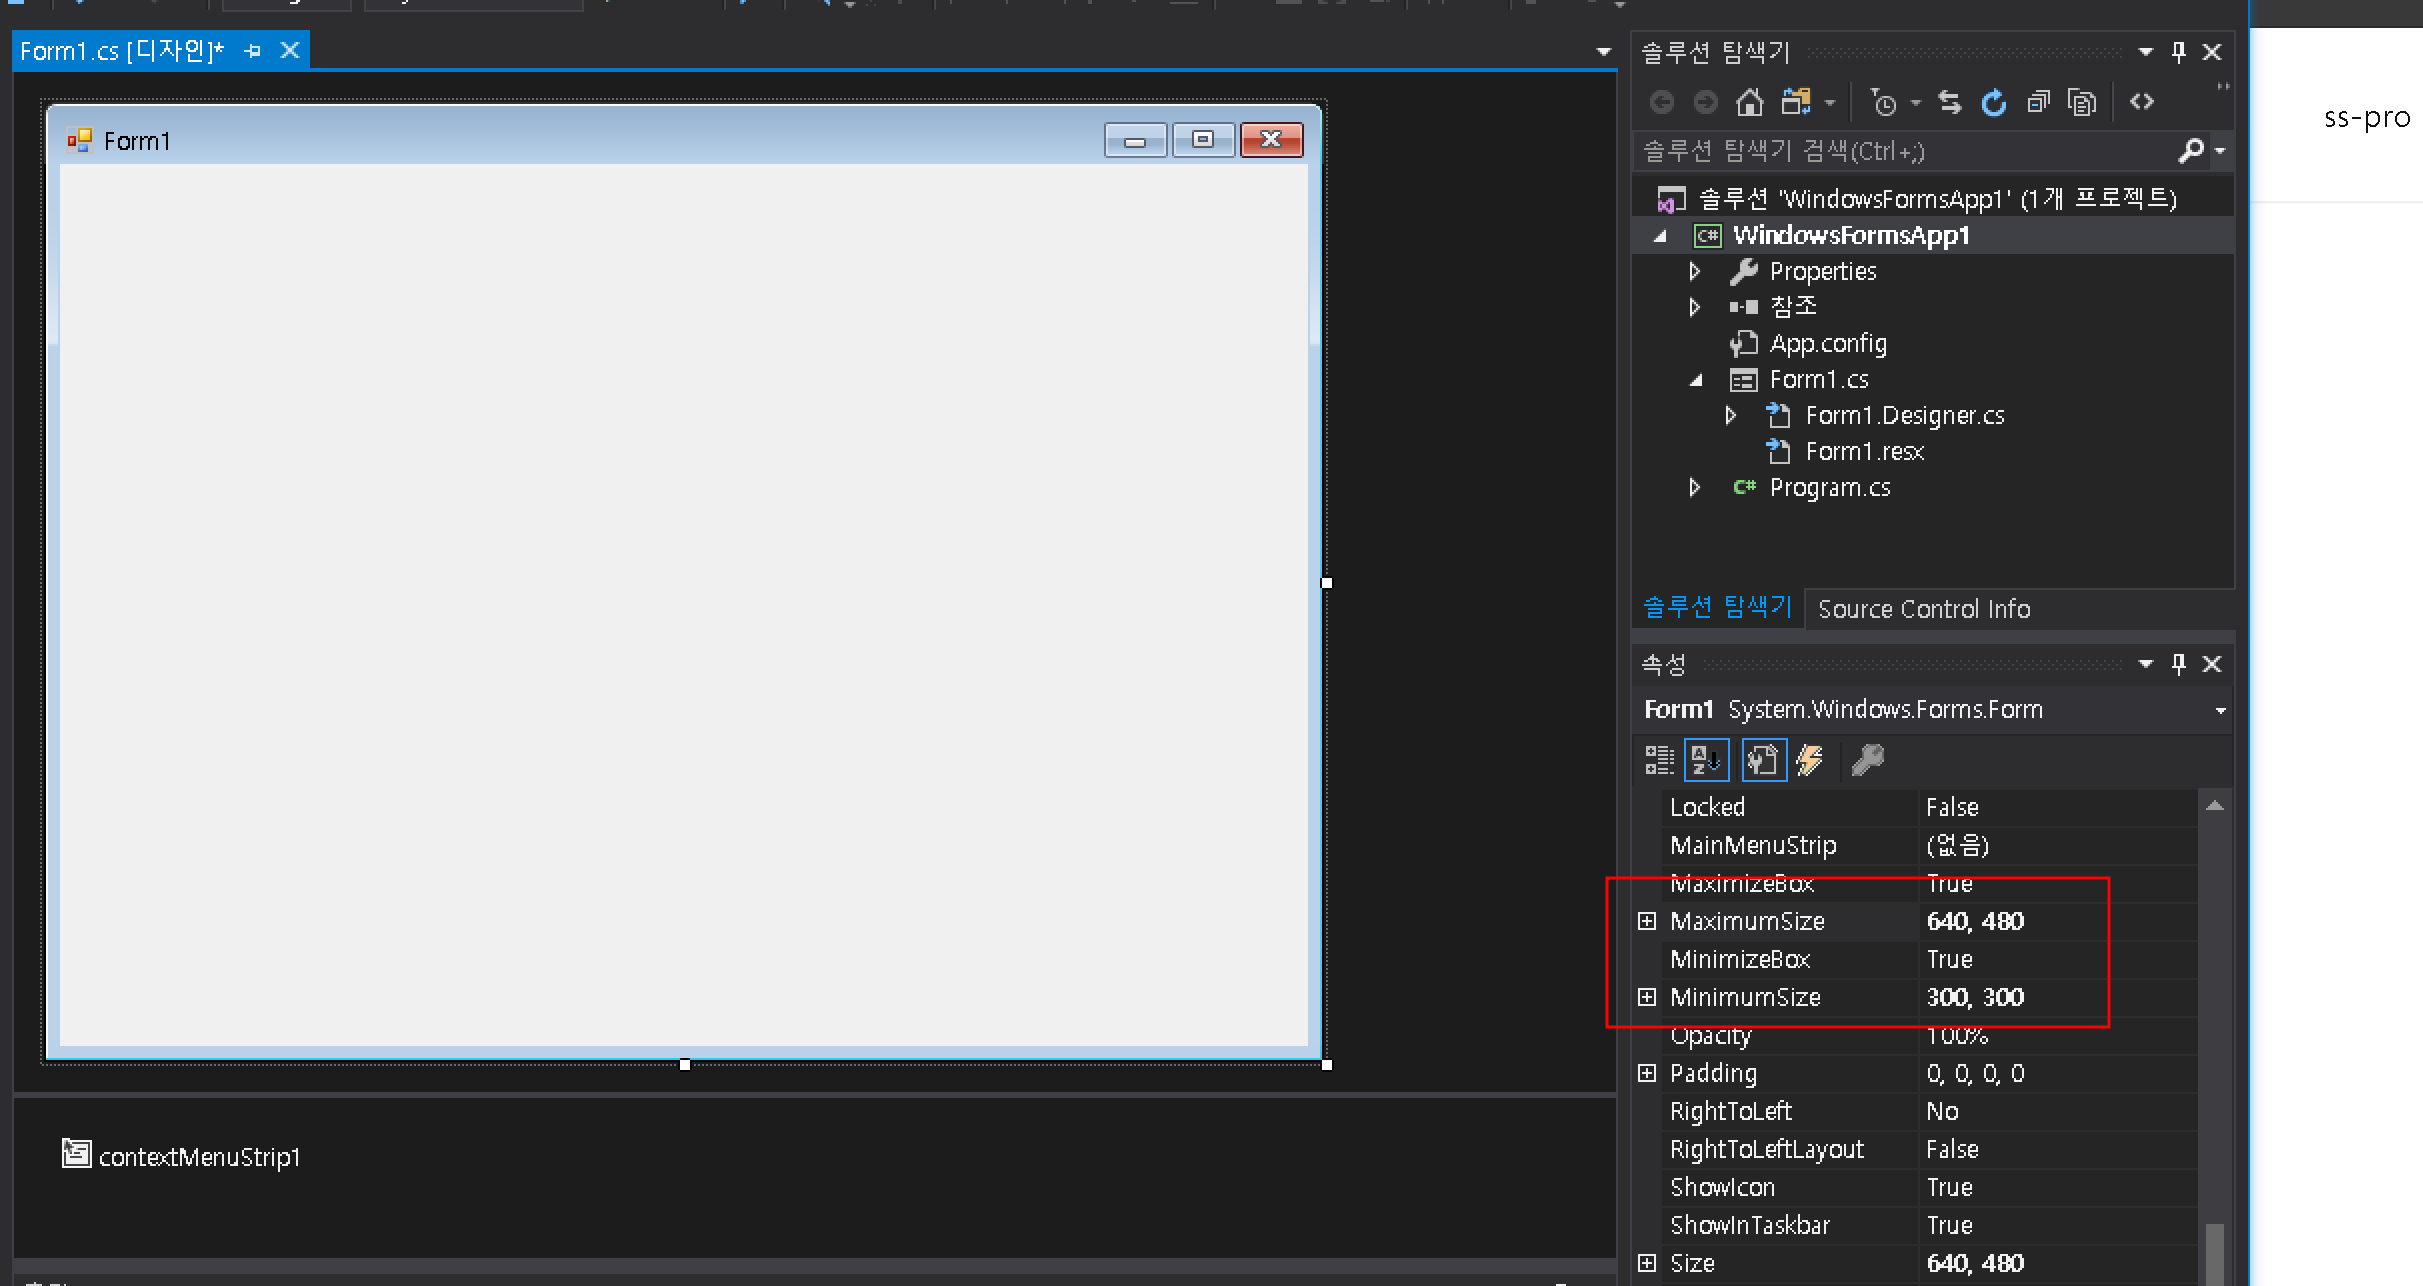This screenshot has width=2423, height=1286.
Task: Expand the Form1.Designer.cs tree node
Action: 1731,415
